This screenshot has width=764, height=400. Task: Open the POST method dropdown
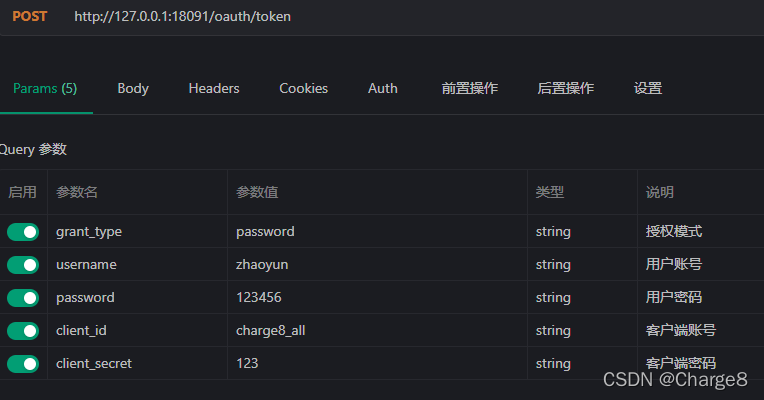pos(30,17)
